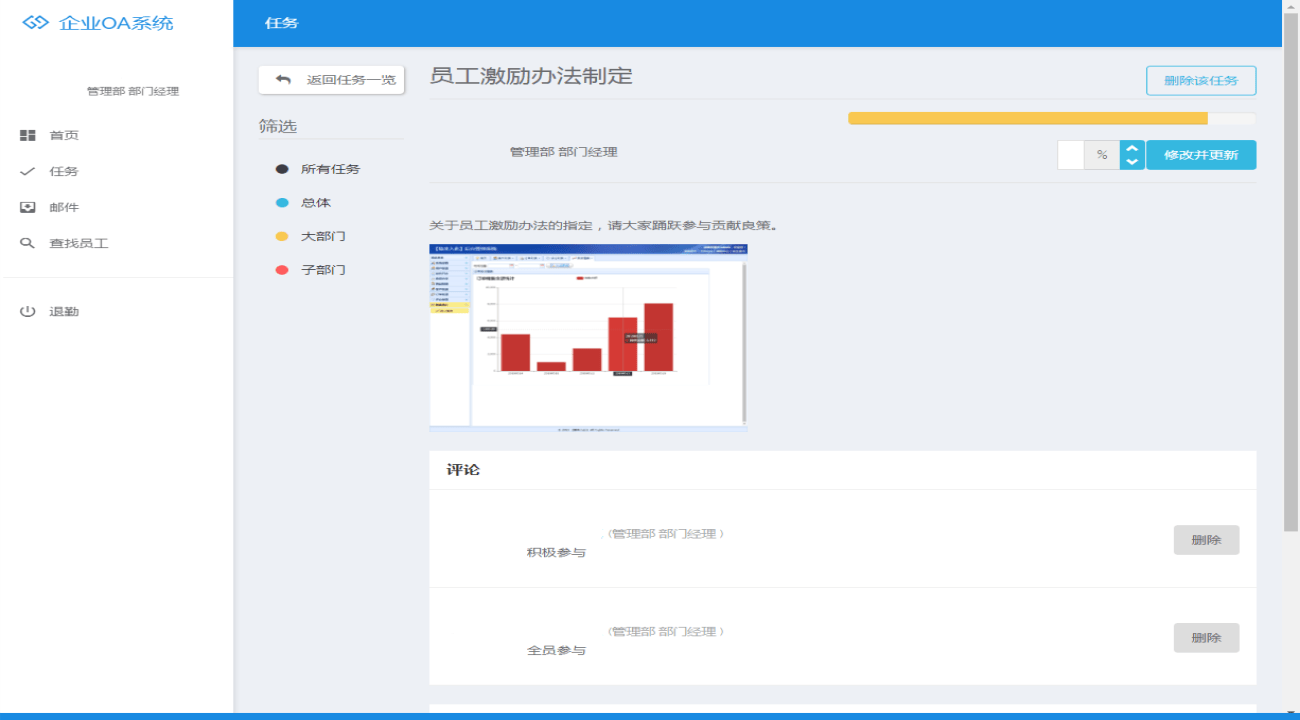Click the 任务 checkmark icon in sidebar
Viewport: 1300px width, 720px height.
pyautogui.click(x=27, y=171)
